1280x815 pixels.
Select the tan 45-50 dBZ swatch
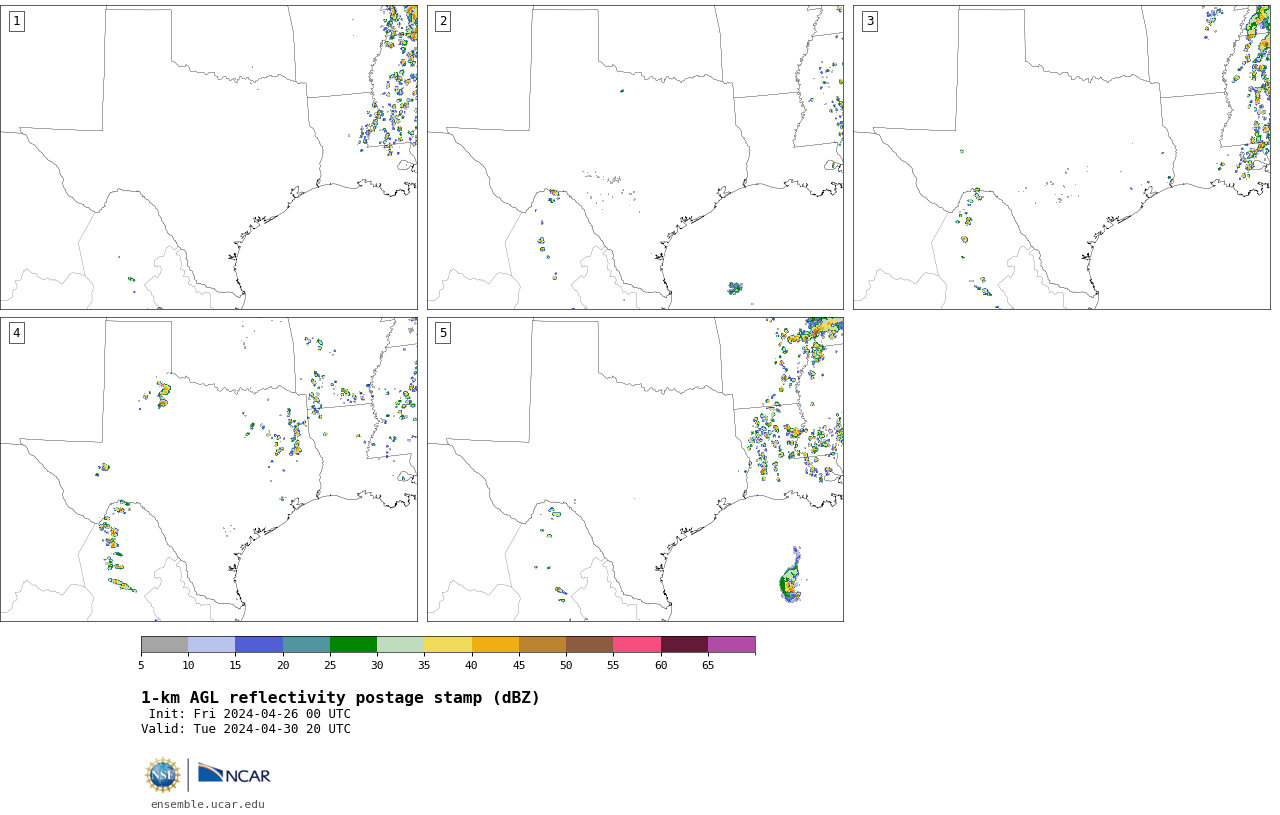click(542, 645)
